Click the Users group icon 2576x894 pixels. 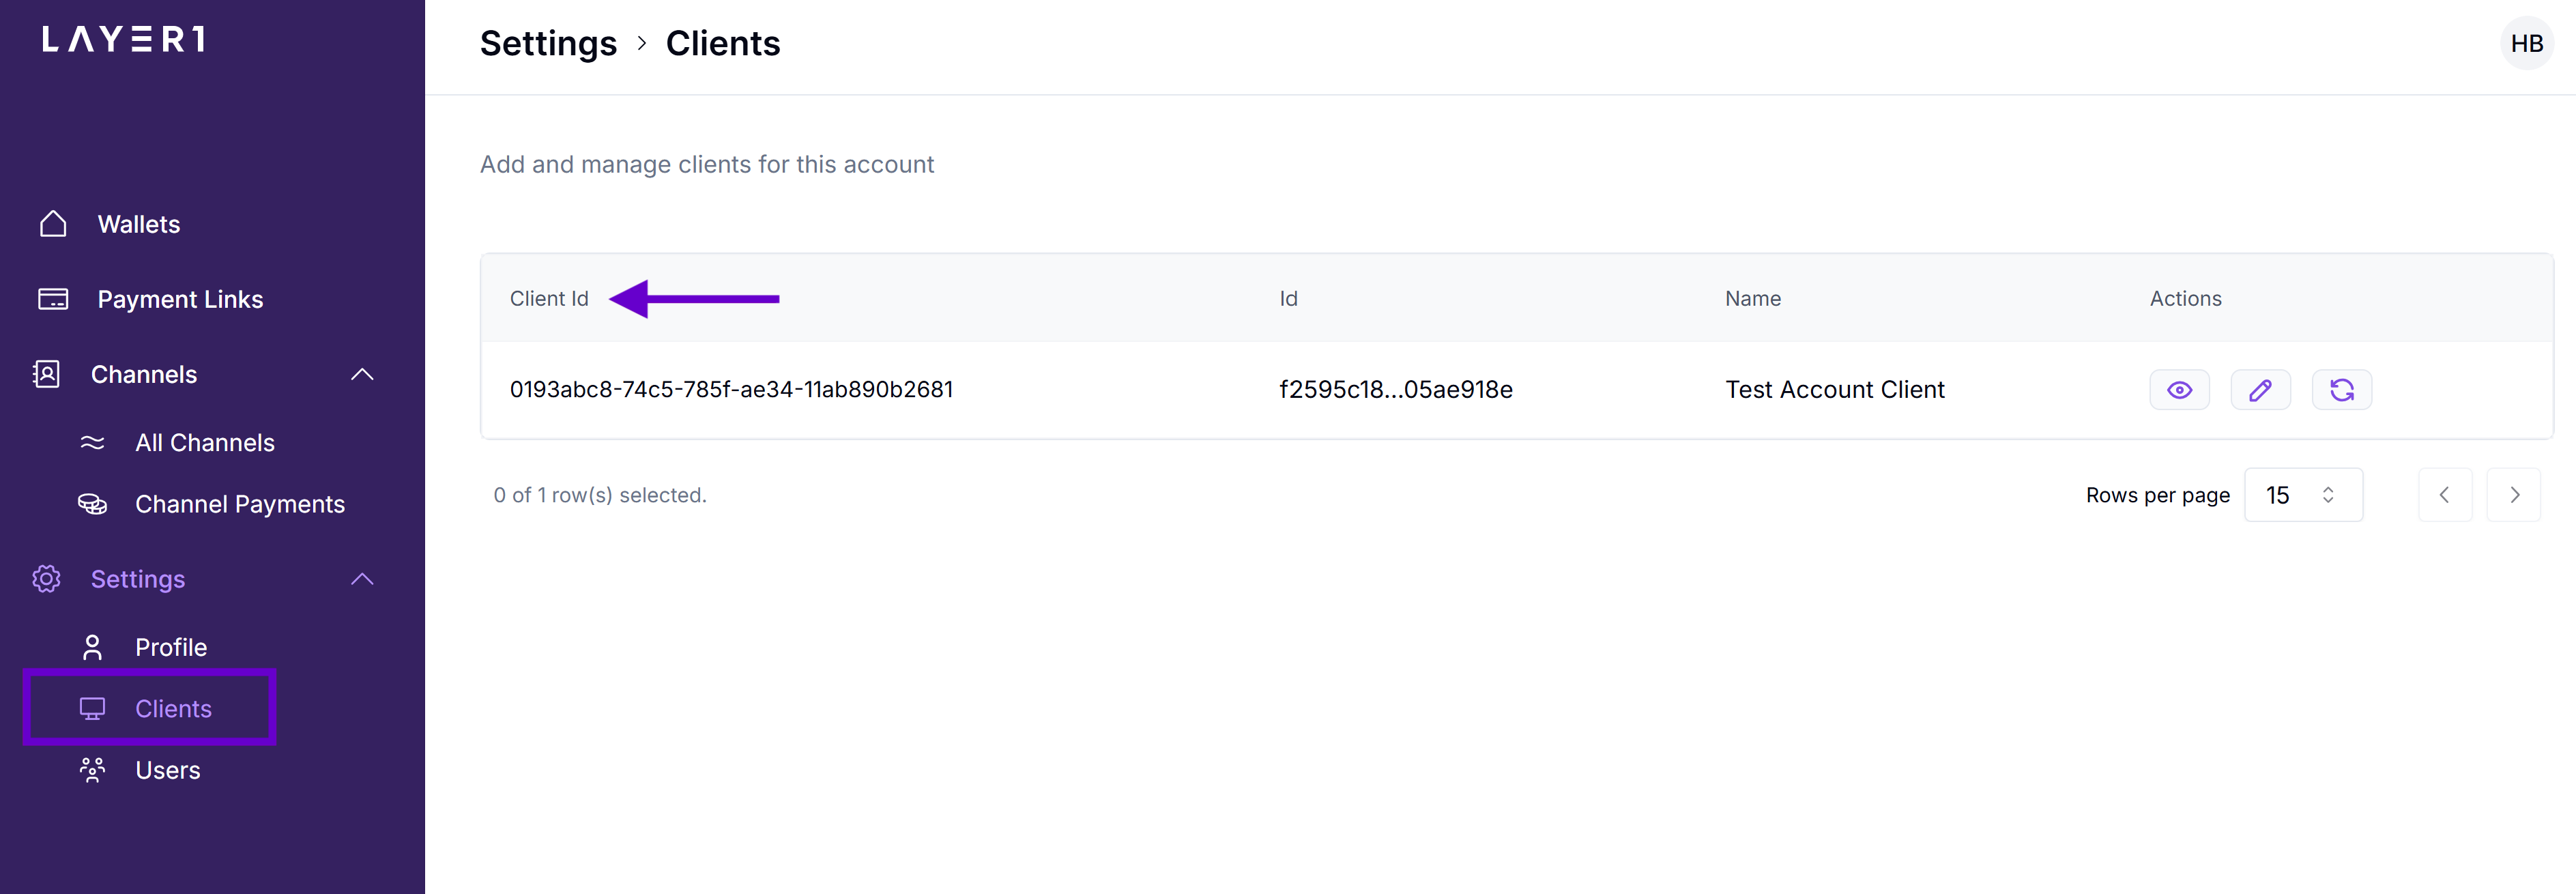[x=92, y=770]
